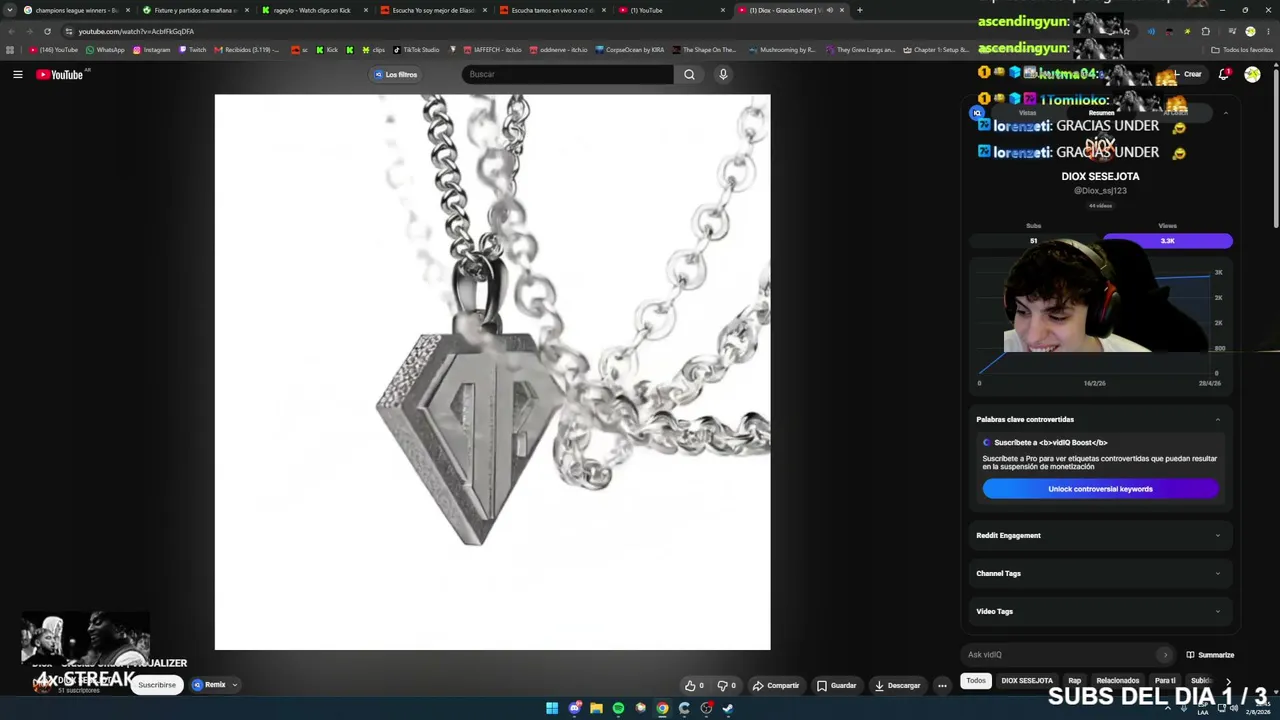The height and width of the screenshot is (720, 1280).
Task: Open the Chrome tab search dropdown
Action: coord(11,10)
